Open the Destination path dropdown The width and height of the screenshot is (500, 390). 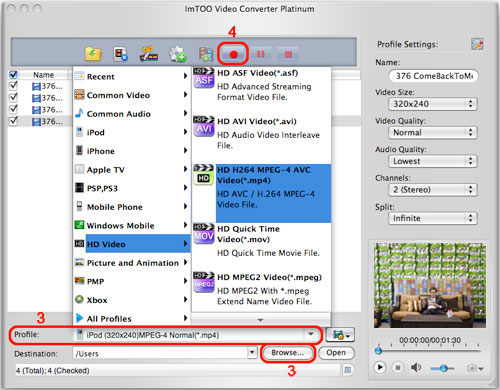click(252, 352)
